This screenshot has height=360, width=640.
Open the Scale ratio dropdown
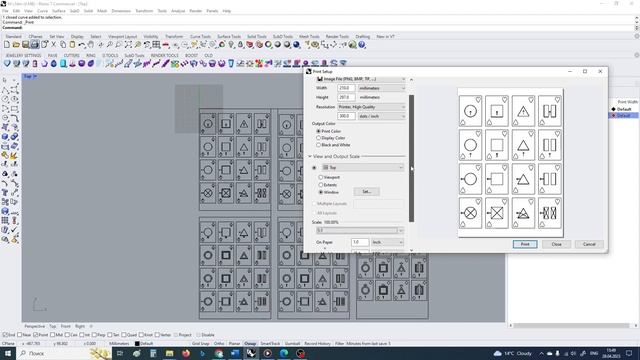click(x=360, y=231)
